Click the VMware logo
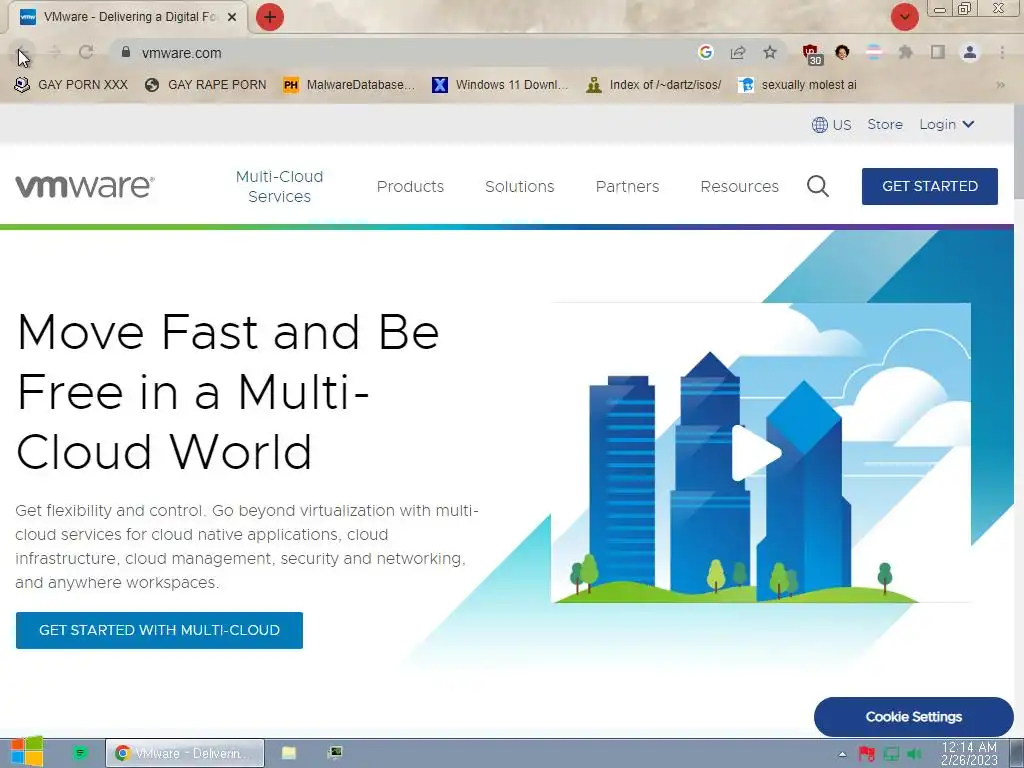The width and height of the screenshot is (1024, 768). click(85, 186)
